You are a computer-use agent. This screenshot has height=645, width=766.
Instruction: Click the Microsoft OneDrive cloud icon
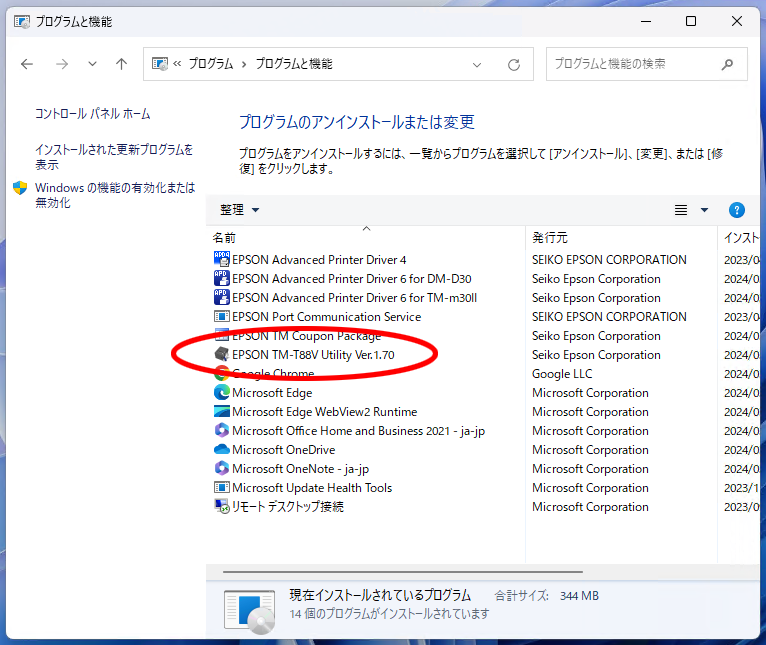[222, 450]
